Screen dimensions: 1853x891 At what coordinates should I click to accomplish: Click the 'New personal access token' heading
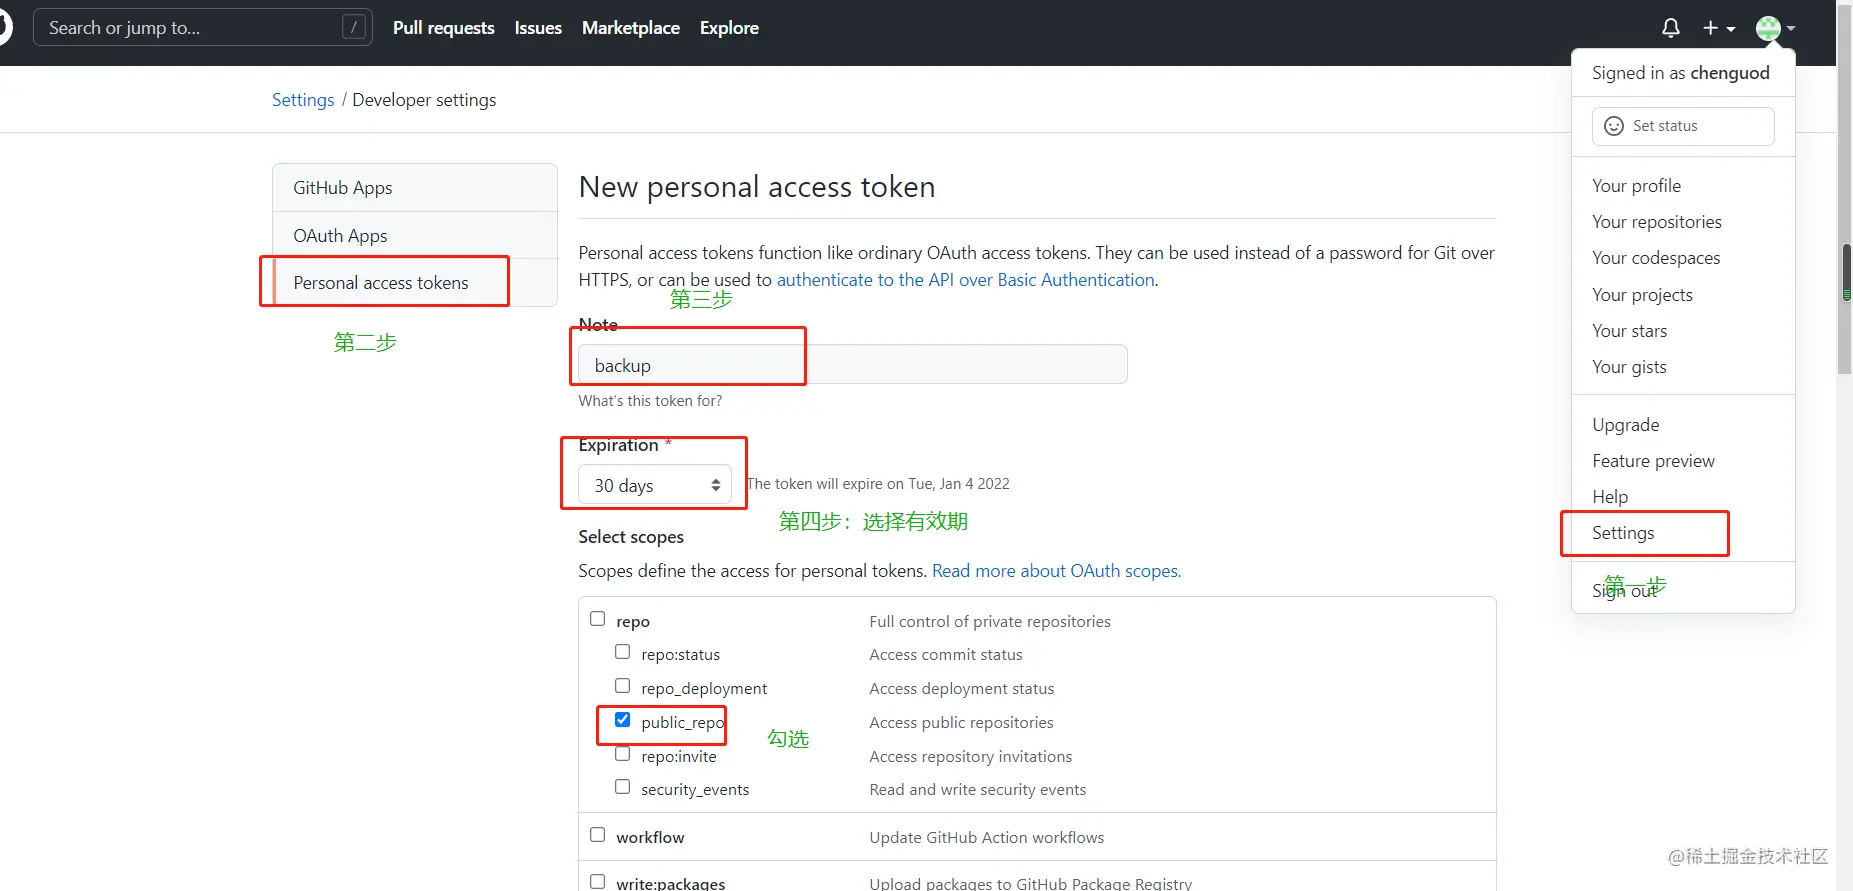point(757,187)
